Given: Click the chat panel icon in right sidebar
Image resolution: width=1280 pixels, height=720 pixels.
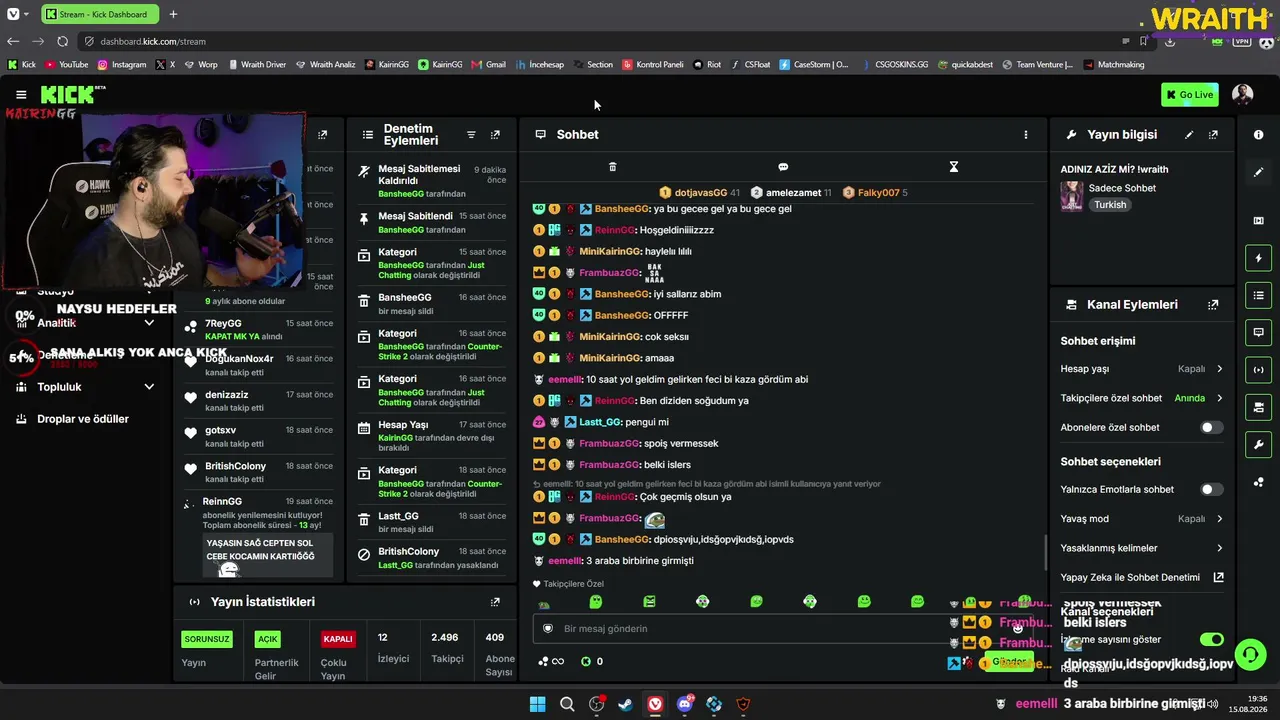Looking at the screenshot, I should (x=1258, y=332).
